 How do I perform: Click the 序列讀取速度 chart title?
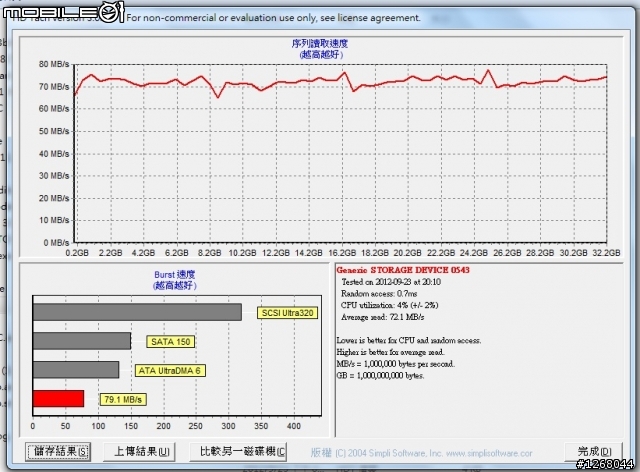(320, 44)
